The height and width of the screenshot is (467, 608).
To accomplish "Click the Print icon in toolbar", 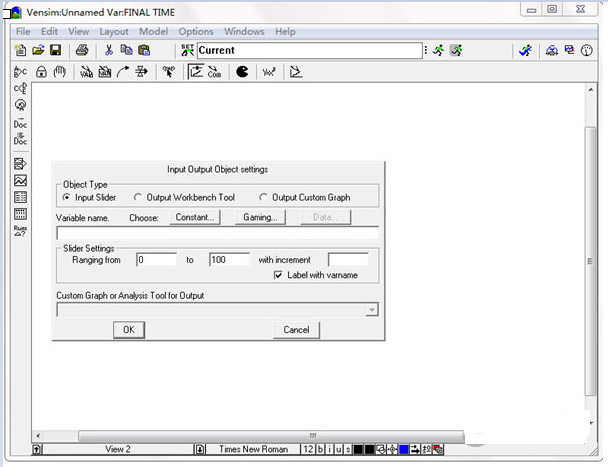I will click(82, 50).
